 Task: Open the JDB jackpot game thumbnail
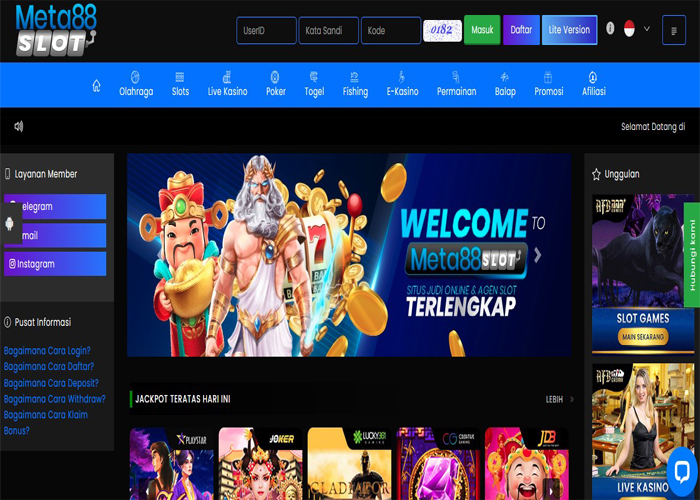(x=527, y=463)
